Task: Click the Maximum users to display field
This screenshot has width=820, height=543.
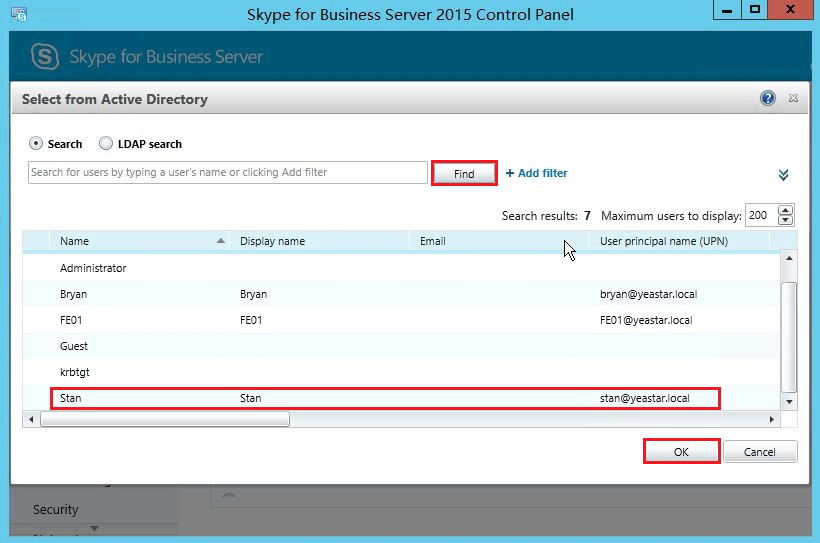Action: pos(761,216)
